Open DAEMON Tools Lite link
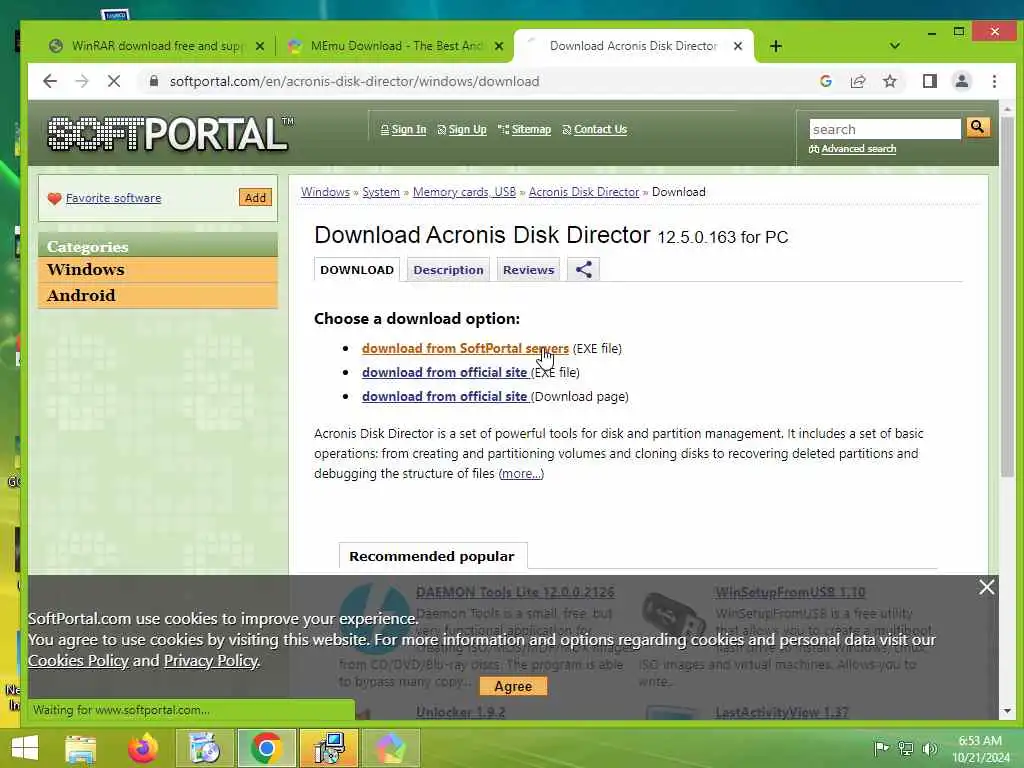The height and width of the screenshot is (768, 1024). [515, 592]
